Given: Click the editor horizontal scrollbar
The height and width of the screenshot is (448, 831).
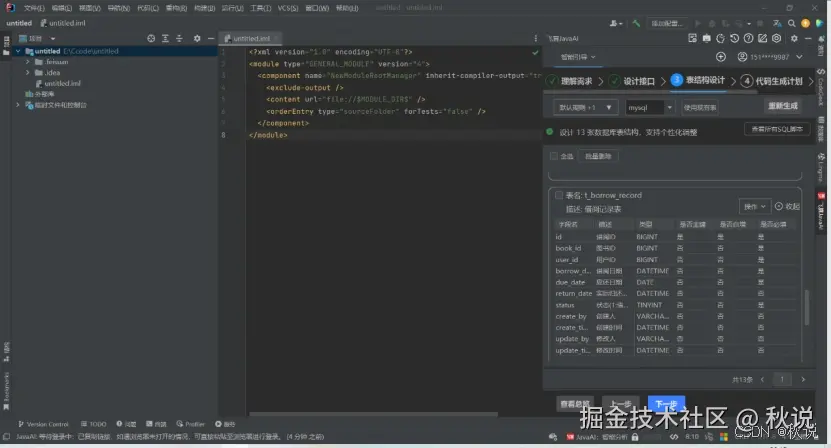Looking at the screenshot, I should (x=373, y=414).
